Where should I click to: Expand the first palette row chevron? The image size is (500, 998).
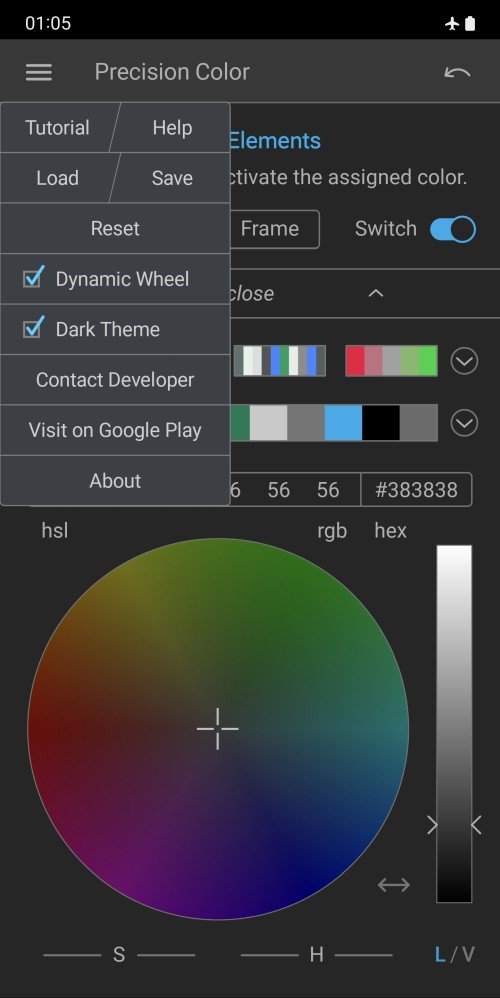(x=464, y=362)
